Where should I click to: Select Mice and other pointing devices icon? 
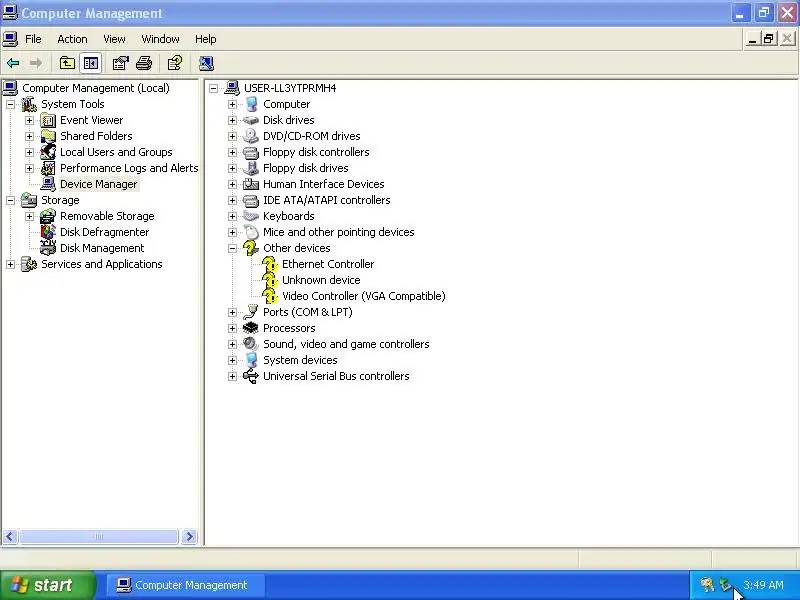[251, 232]
